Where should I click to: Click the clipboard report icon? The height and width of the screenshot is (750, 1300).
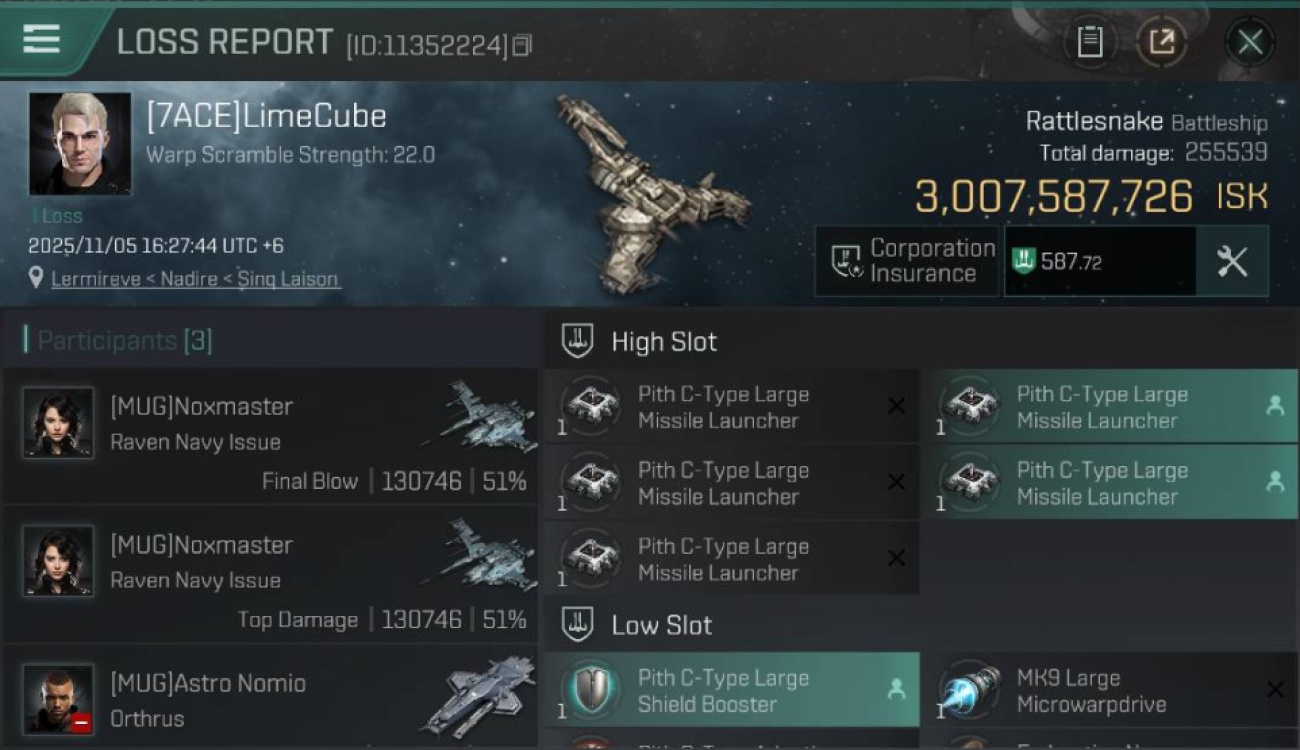click(x=1089, y=42)
